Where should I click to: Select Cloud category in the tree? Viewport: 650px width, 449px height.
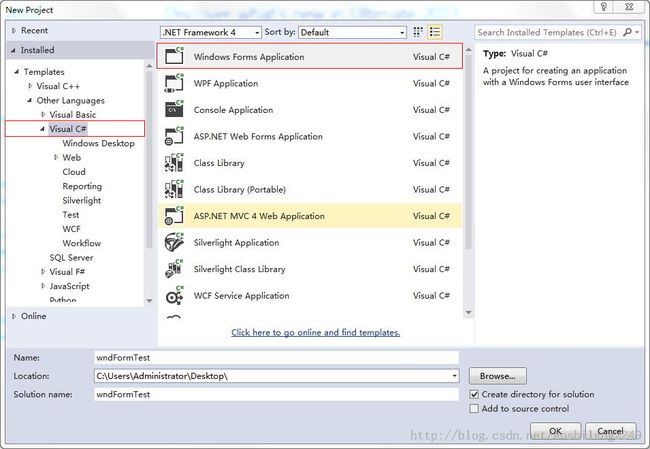(x=74, y=172)
